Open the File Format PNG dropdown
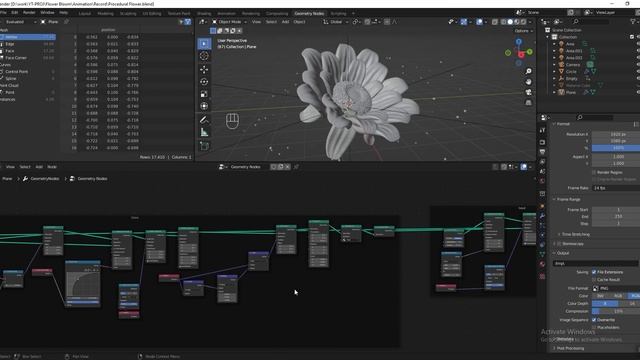This screenshot has height=360, width=640. [616, 288]
